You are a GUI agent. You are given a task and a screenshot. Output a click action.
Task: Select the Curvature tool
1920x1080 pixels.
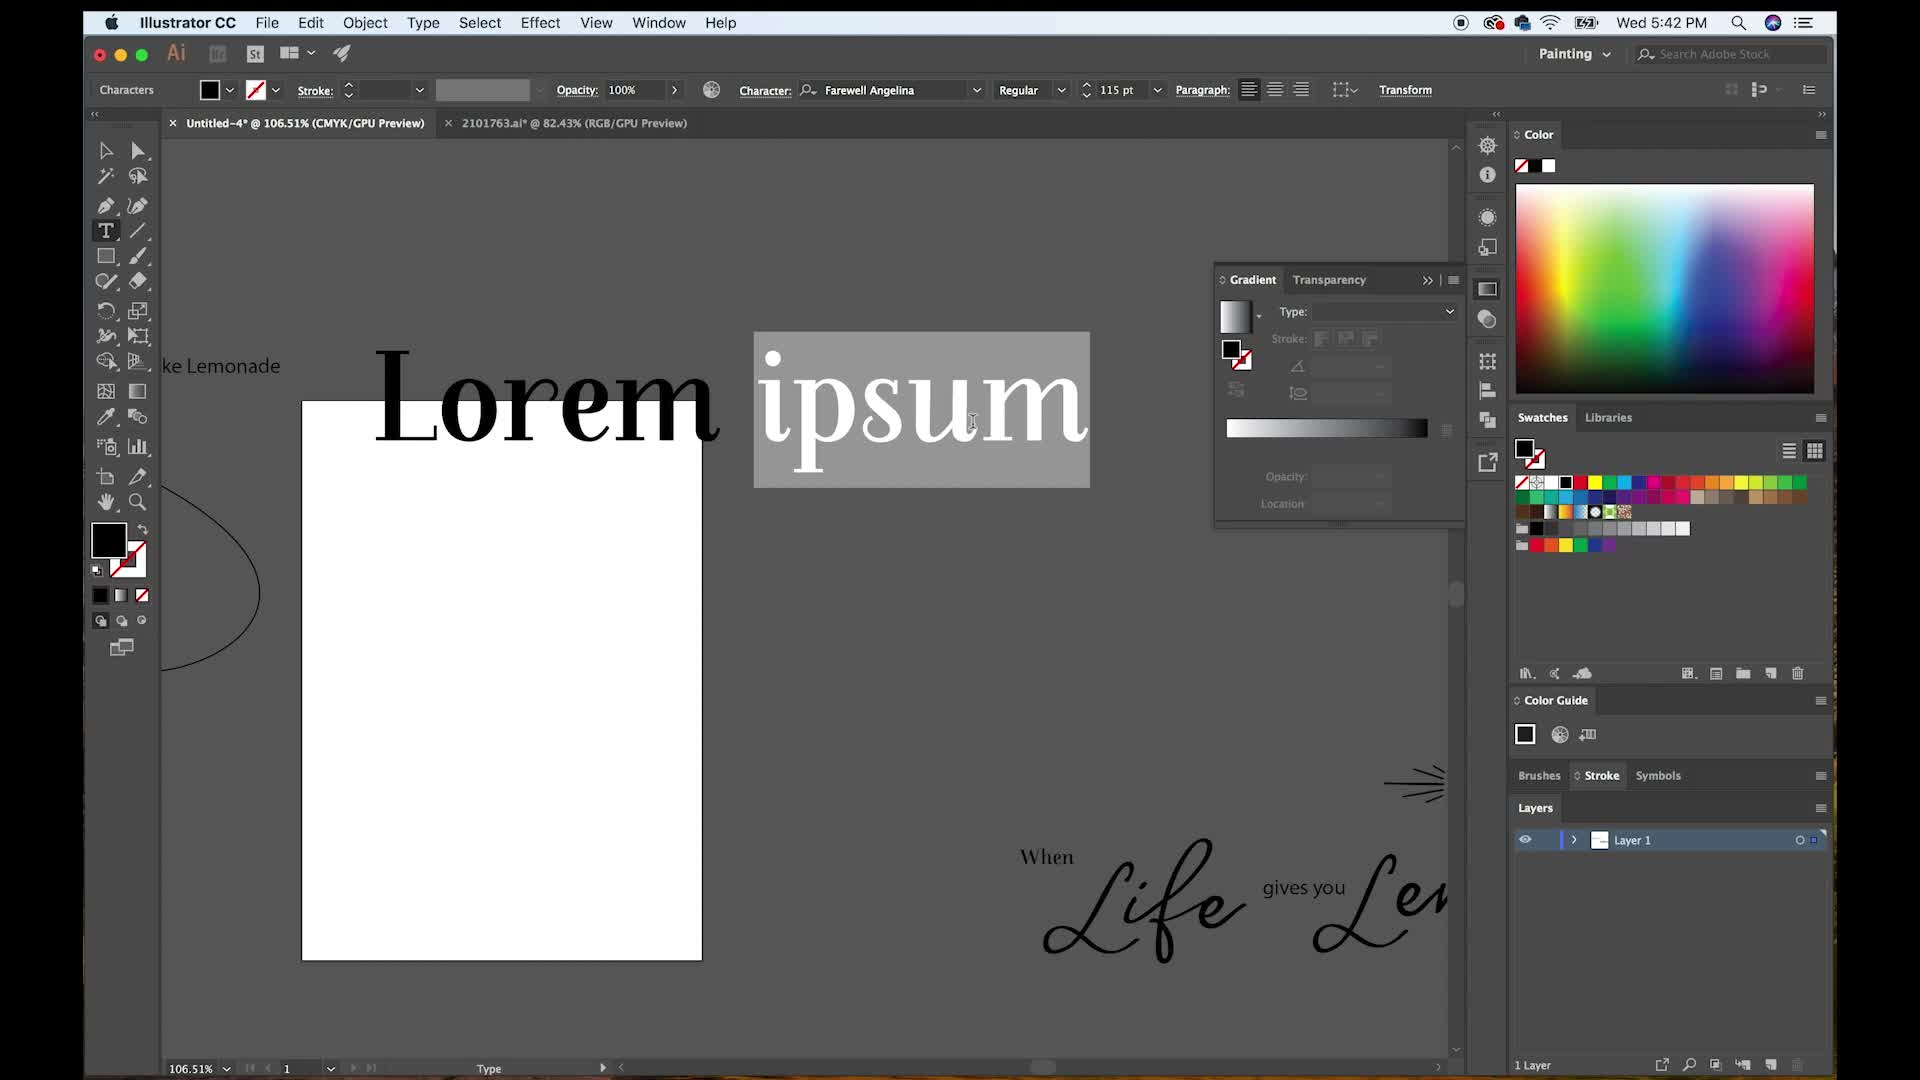click(139, 206)
